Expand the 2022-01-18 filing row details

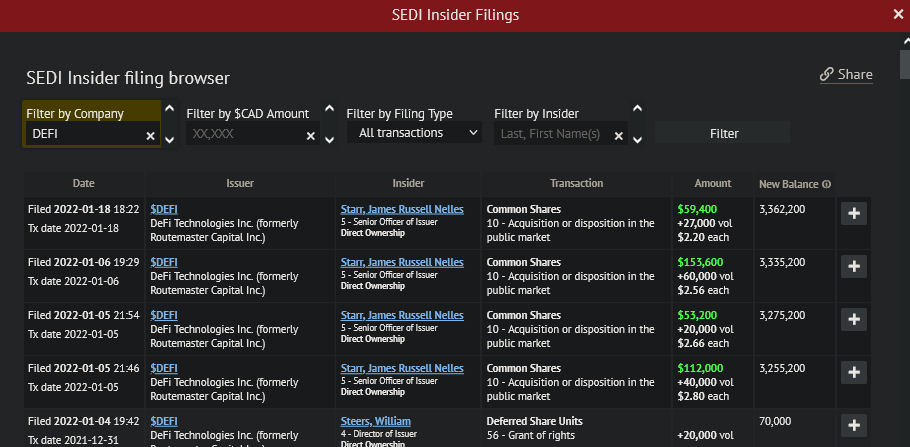click(x=853, y=213)
